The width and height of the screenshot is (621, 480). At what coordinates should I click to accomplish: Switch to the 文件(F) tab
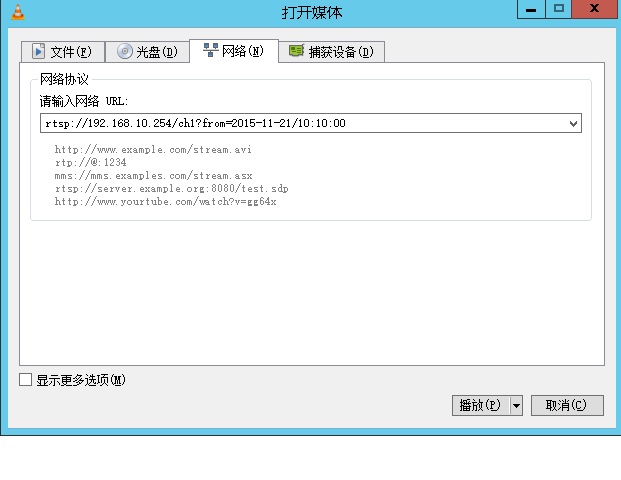coord(63,51)
